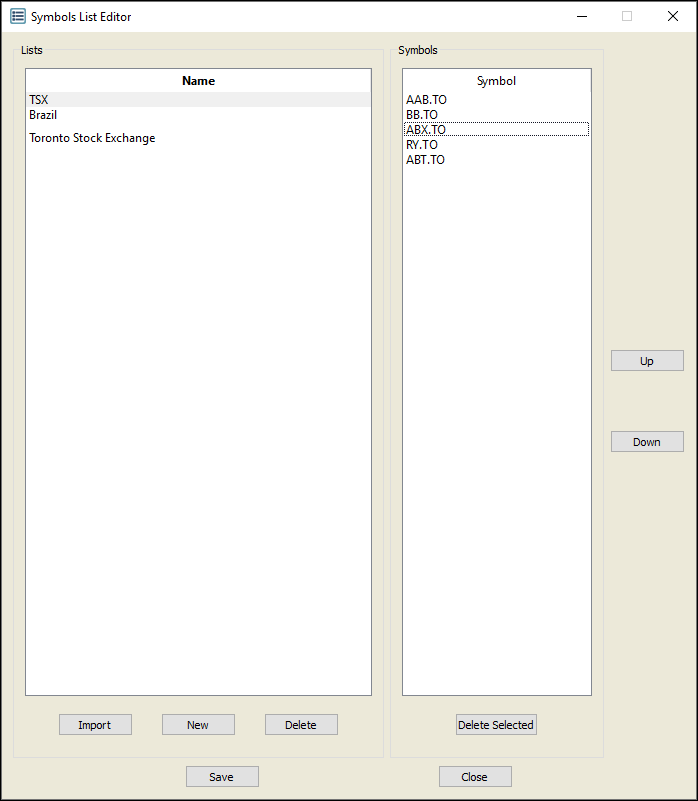Screen dimensions: 698x801
Task: Select symbol RY.TO
Action: pyautogui.click(x=422, y=145)
